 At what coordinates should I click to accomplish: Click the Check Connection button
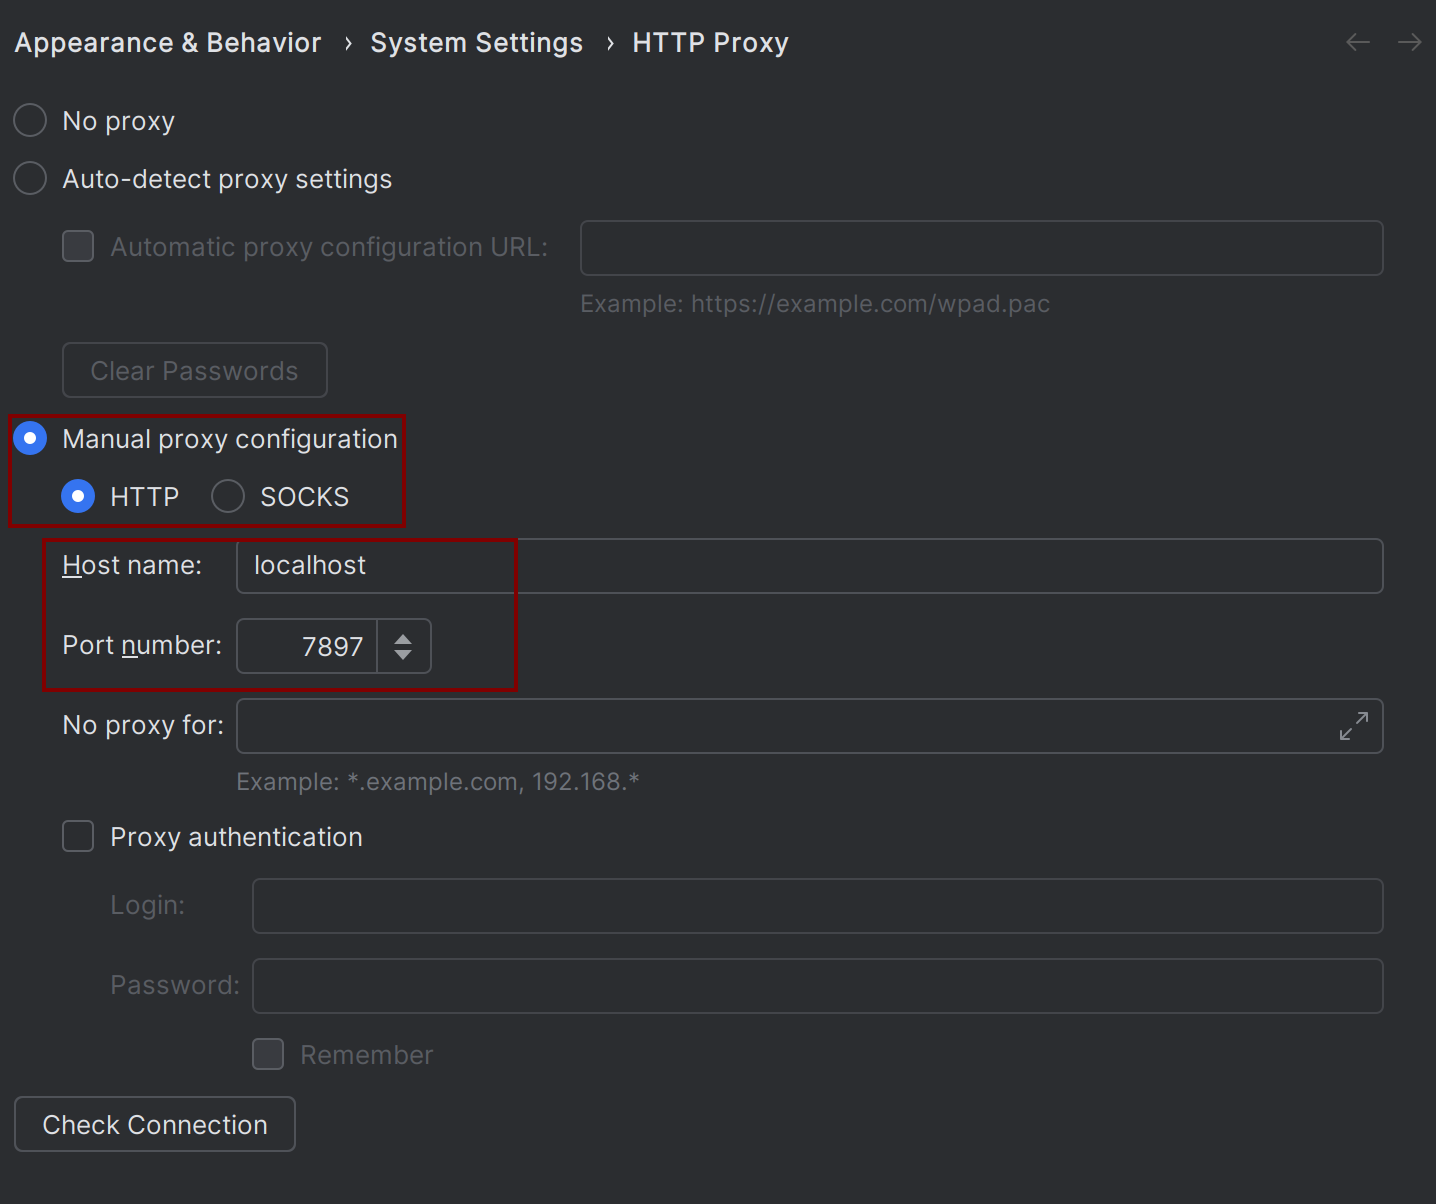point(155,1125)
